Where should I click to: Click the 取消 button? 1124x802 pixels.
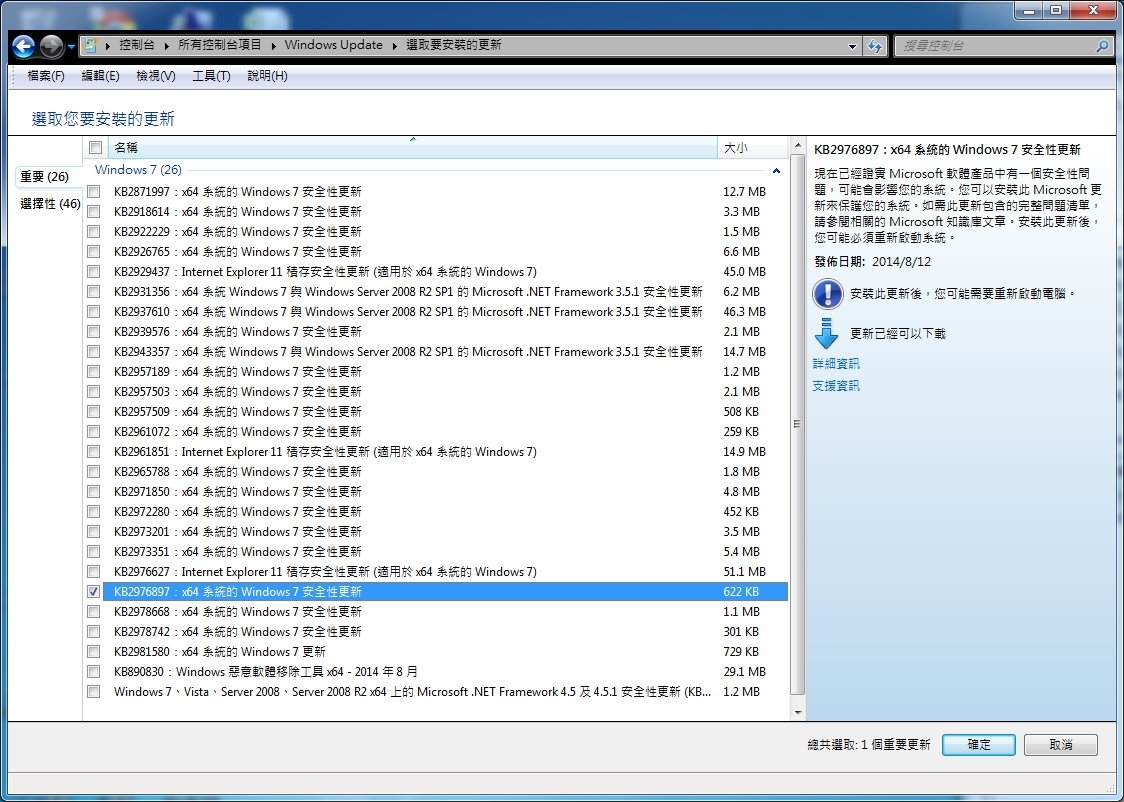pos(1061,745)
